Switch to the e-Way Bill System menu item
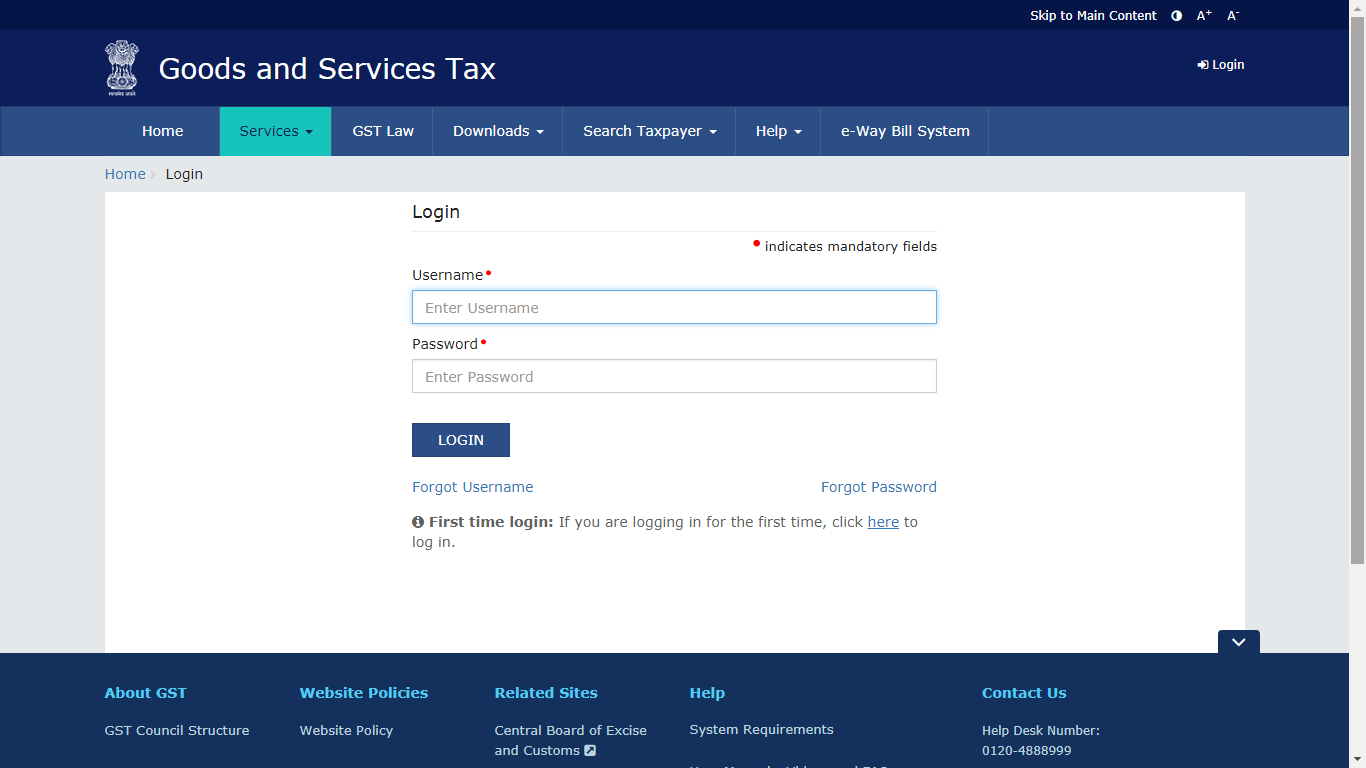The height and width of the screenshot is (768, 1366). point(903,131)
